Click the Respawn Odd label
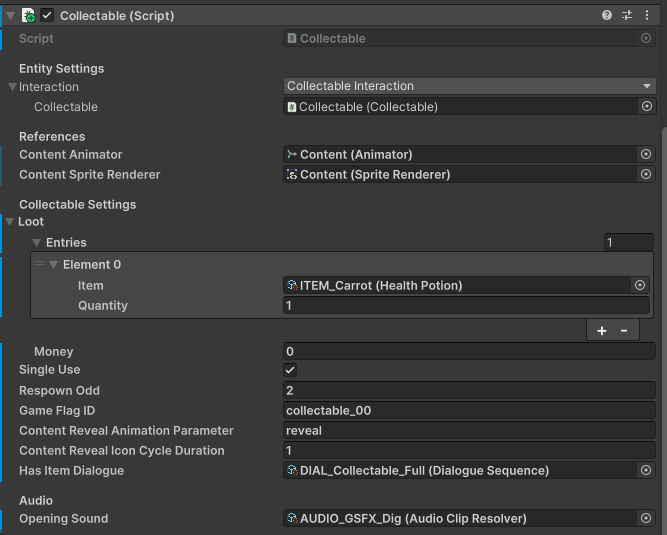The height and width of the screenshot is (535, 667). tap(60, 390)
